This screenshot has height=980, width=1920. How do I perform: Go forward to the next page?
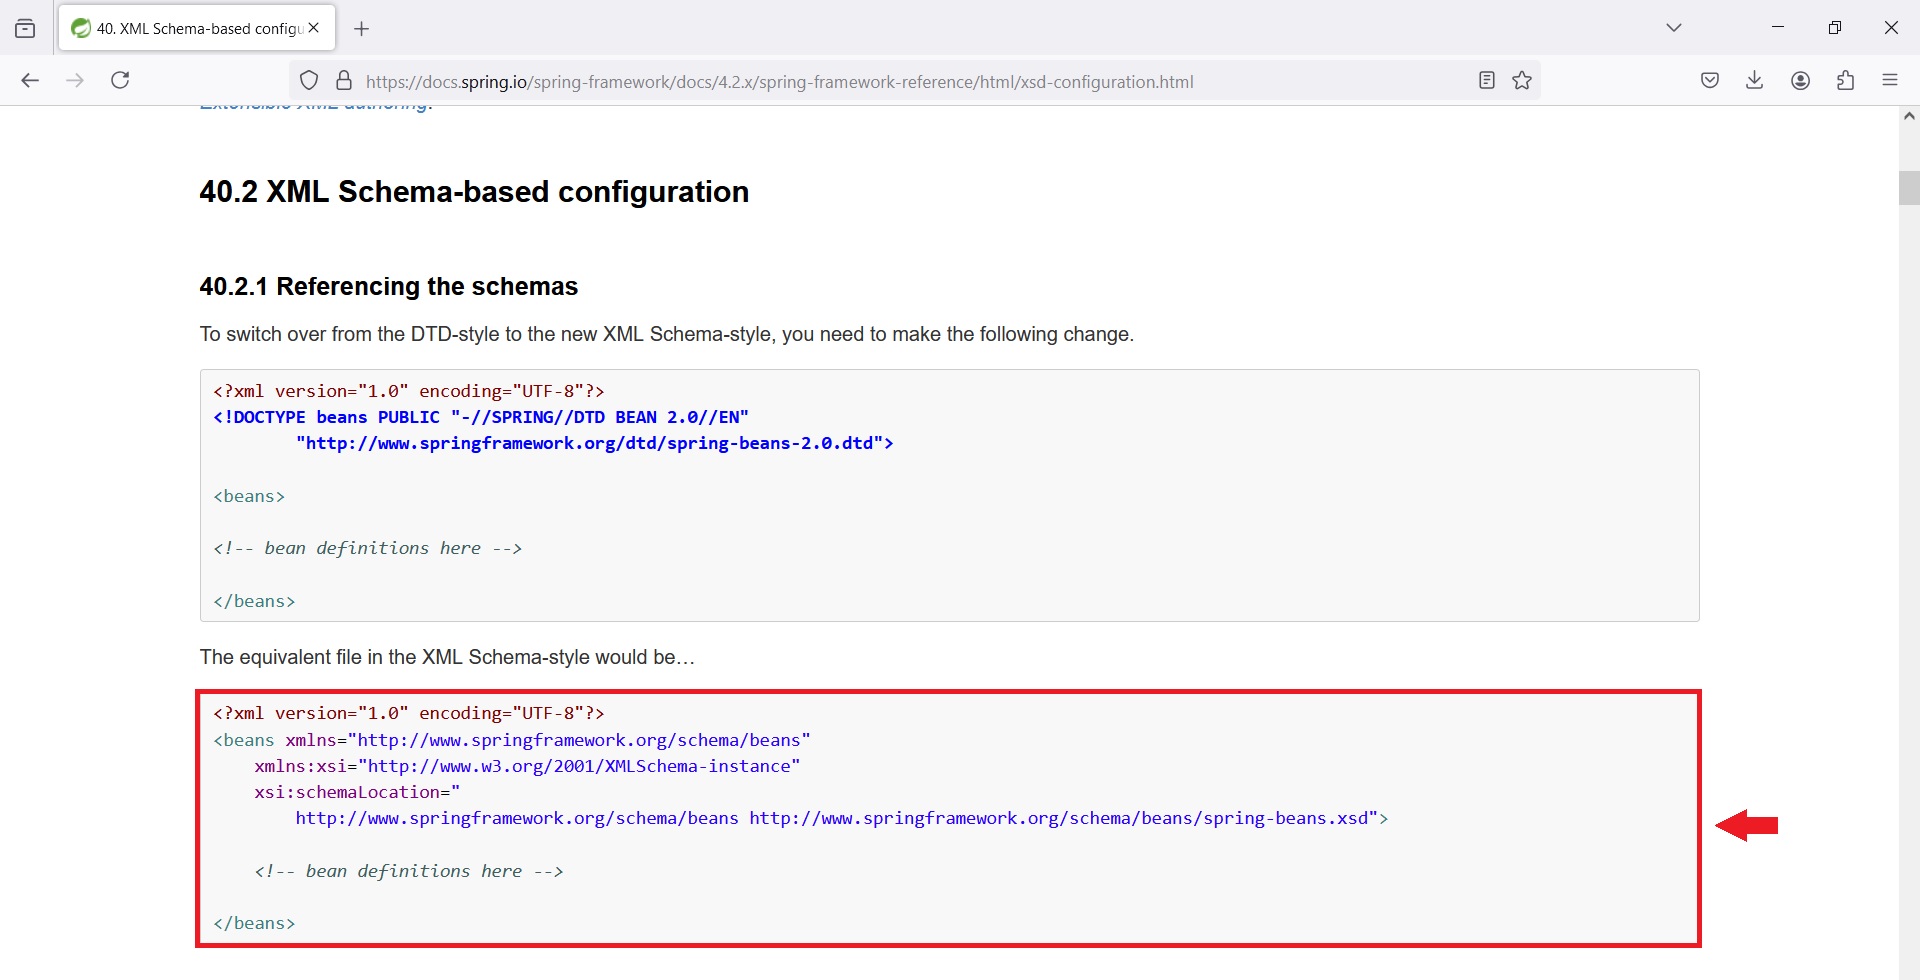[75, 81]
